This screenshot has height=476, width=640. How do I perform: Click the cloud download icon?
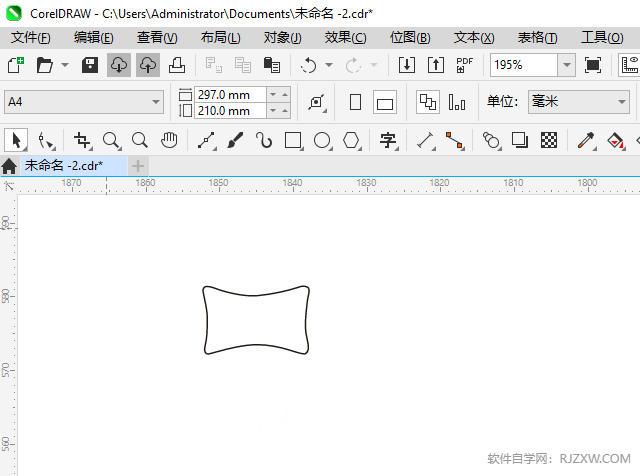(x=119, y=65)
